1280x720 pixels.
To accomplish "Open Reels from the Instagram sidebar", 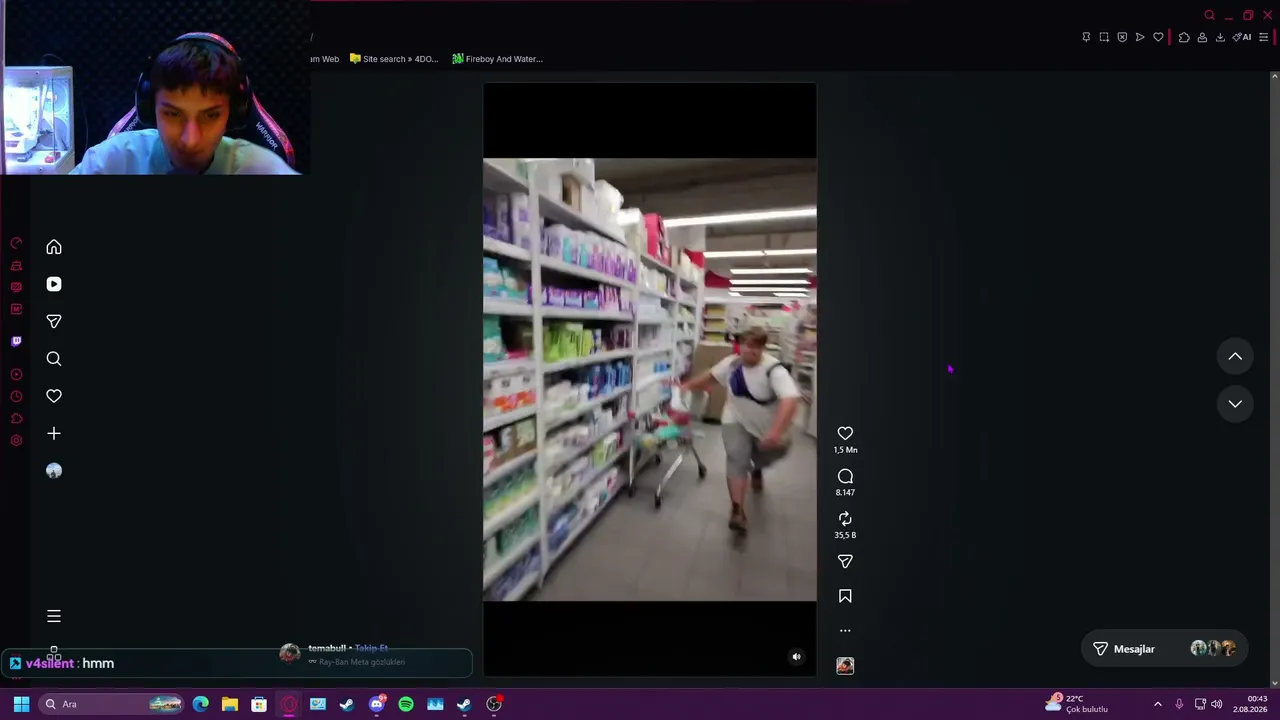I will point(54,284).
